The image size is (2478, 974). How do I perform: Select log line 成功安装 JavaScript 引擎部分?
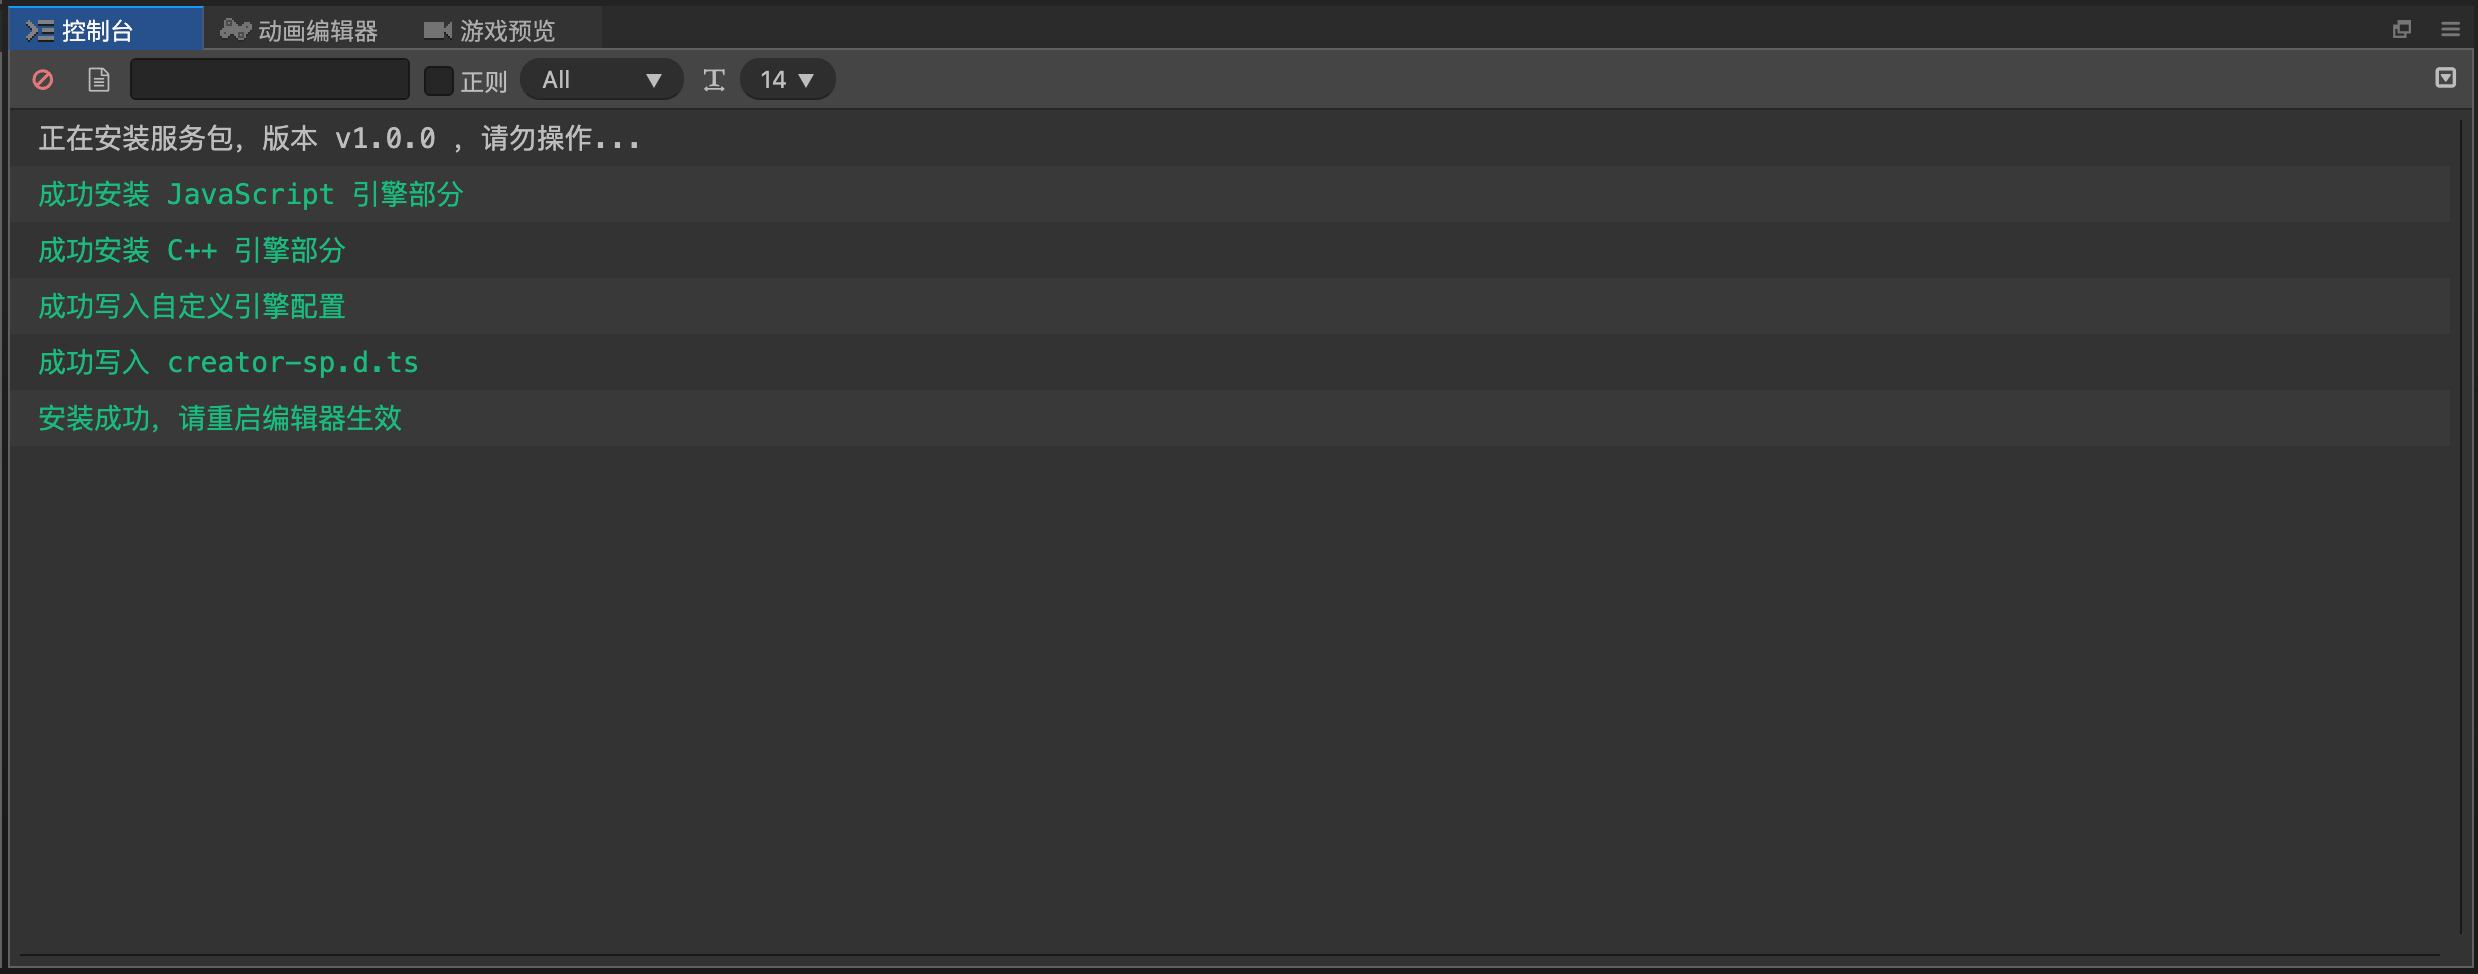[1230, 194]
